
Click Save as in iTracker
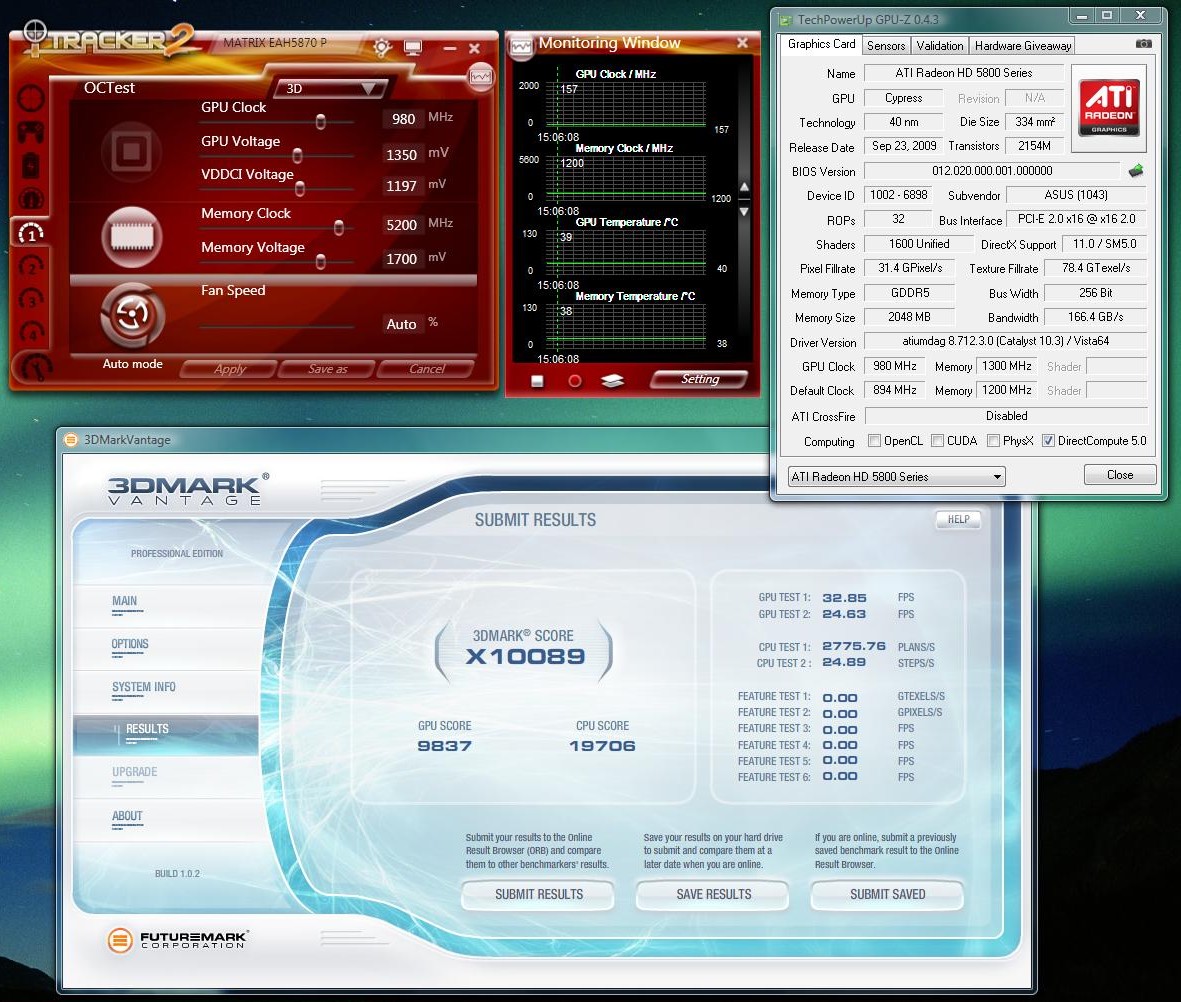[328, 369]
